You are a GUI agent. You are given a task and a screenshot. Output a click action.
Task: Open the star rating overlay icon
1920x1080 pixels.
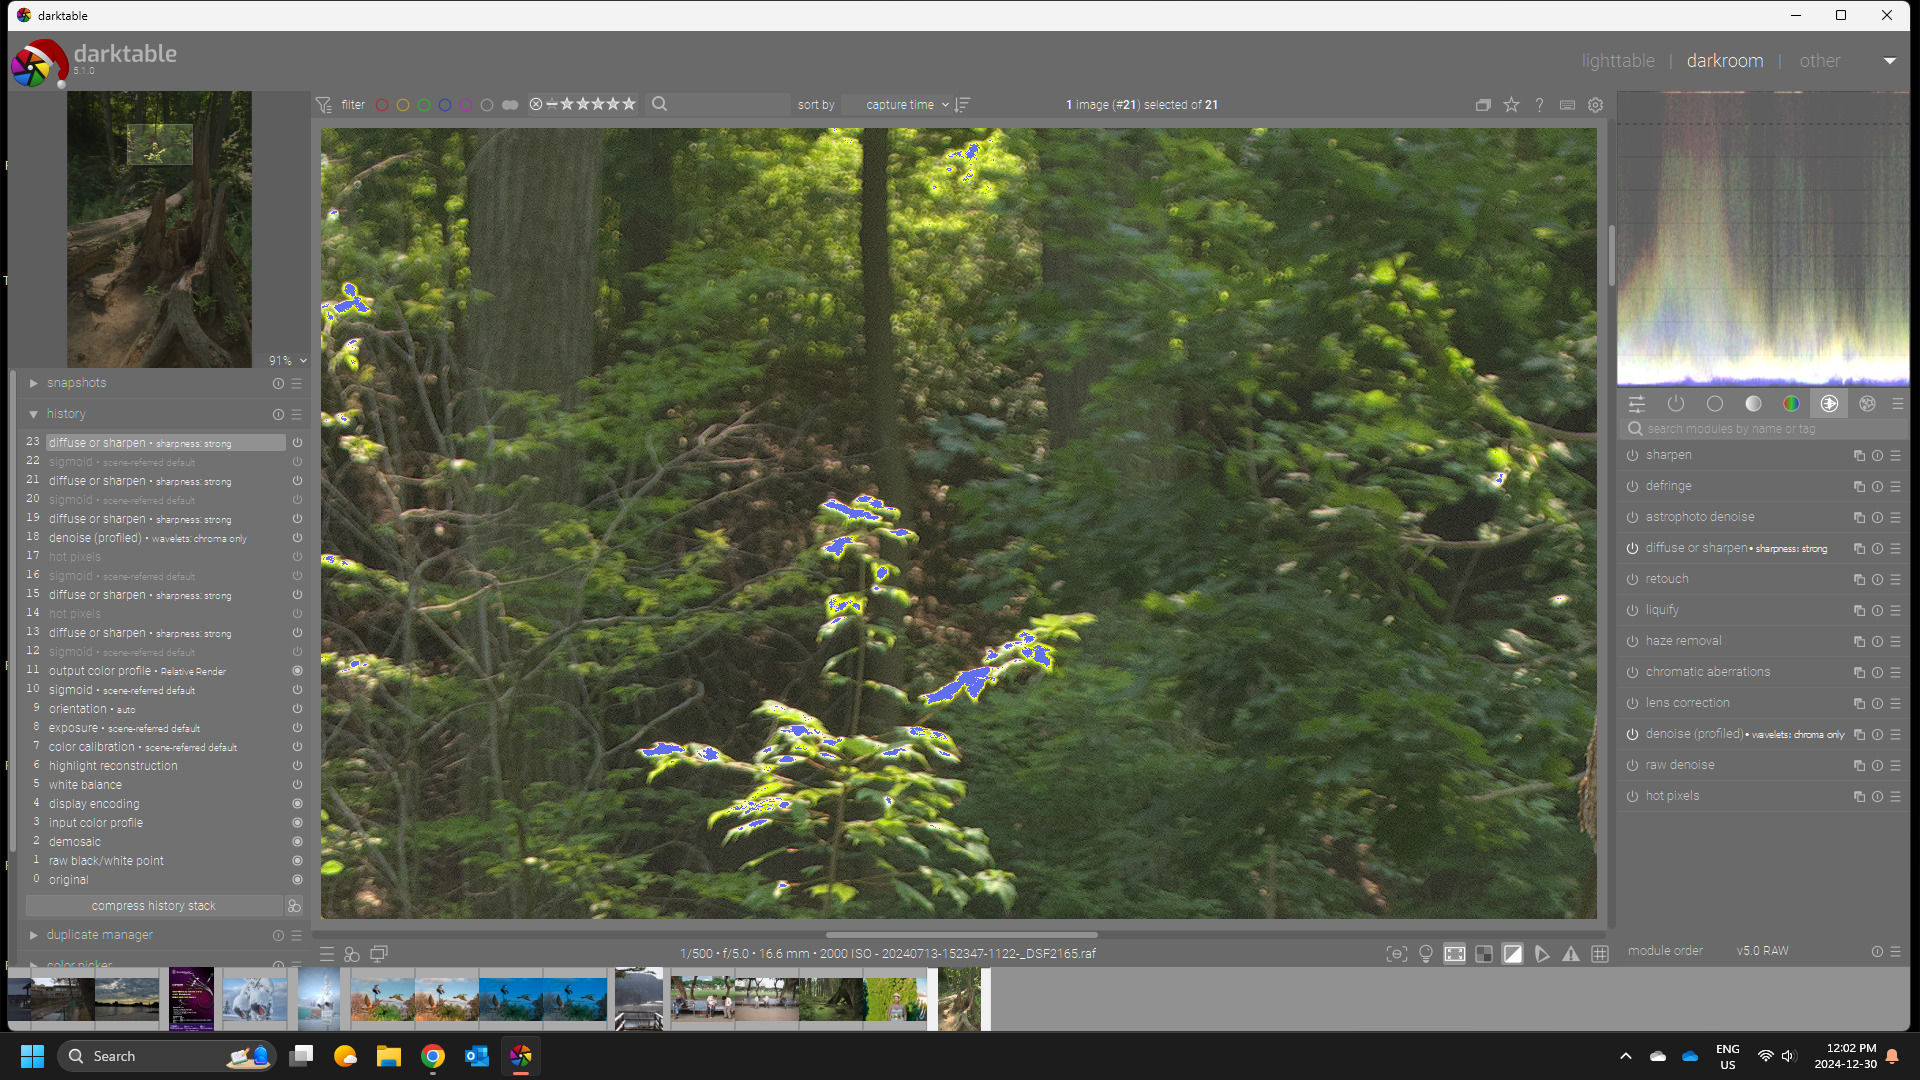(x=1512, y=105)
